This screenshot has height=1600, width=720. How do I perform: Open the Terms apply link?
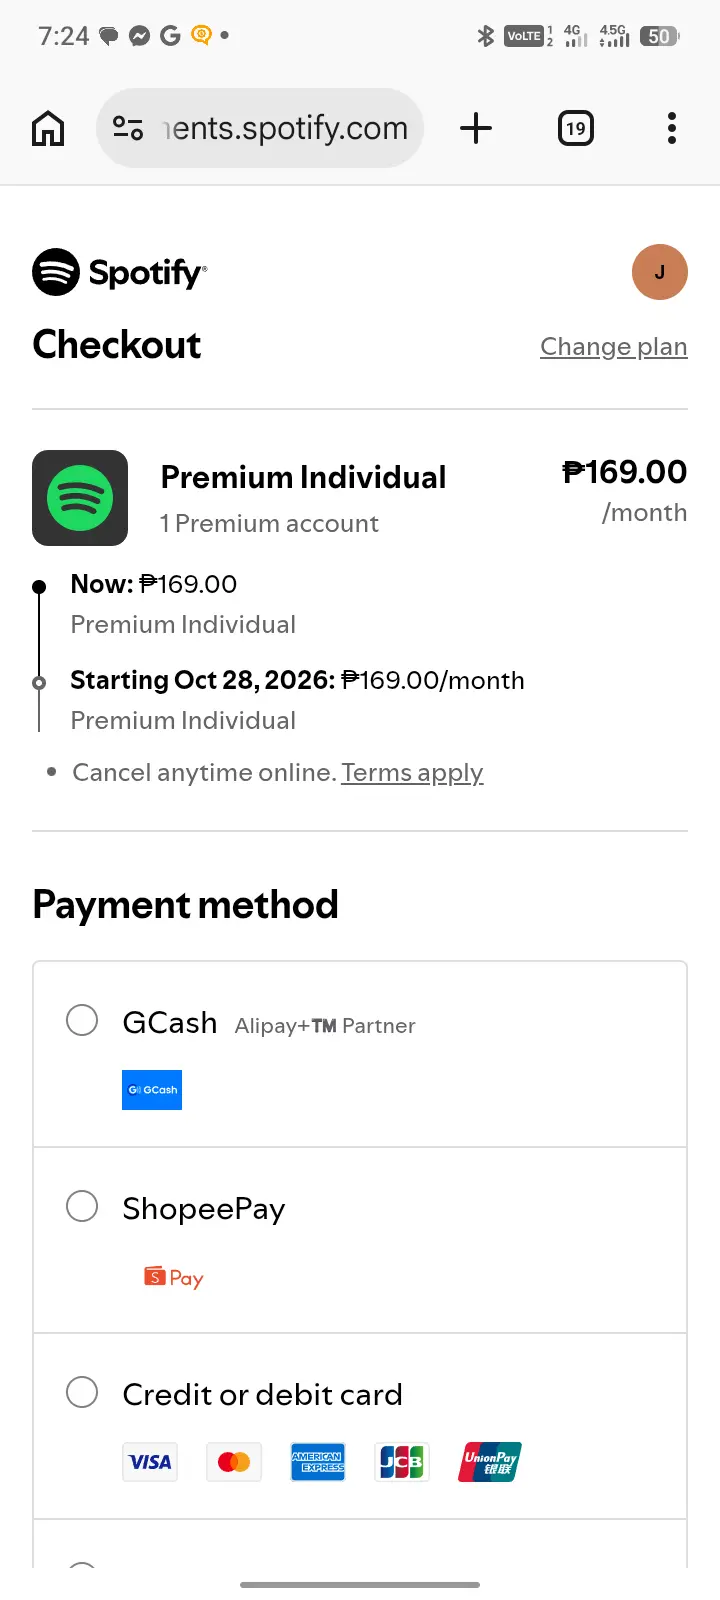tap(412, 773)
